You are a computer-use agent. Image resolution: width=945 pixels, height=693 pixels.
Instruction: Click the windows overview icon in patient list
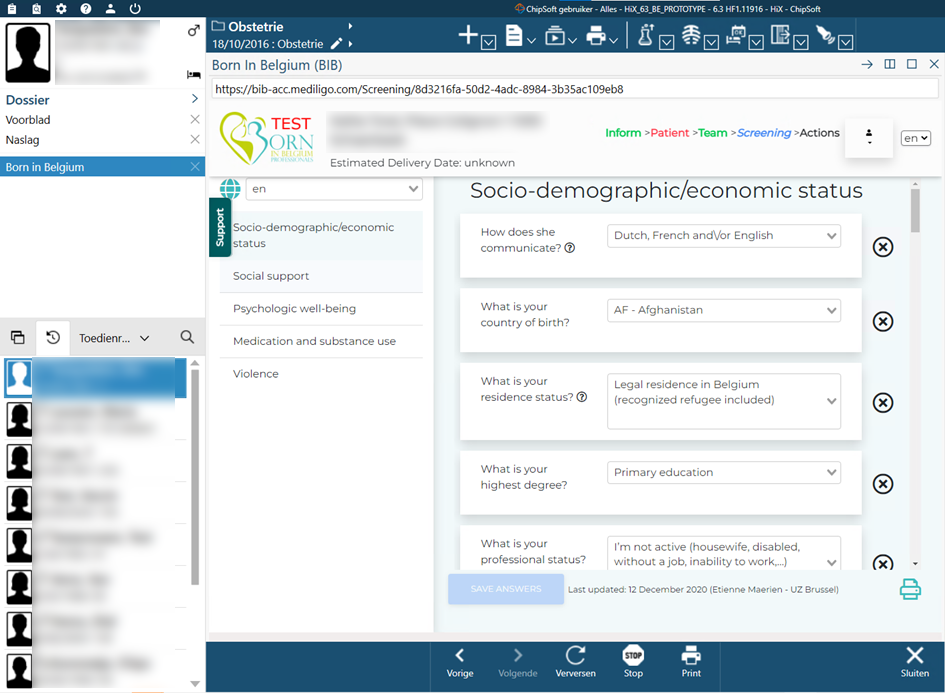pos(18,337)
